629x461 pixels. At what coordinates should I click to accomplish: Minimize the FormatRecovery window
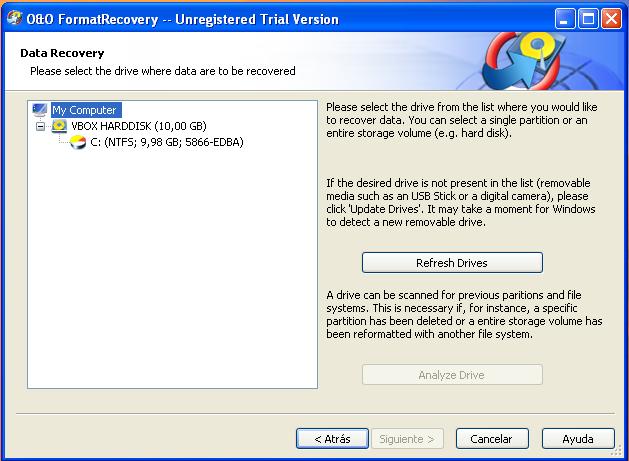pyautogui.click(x=565, y=18)
